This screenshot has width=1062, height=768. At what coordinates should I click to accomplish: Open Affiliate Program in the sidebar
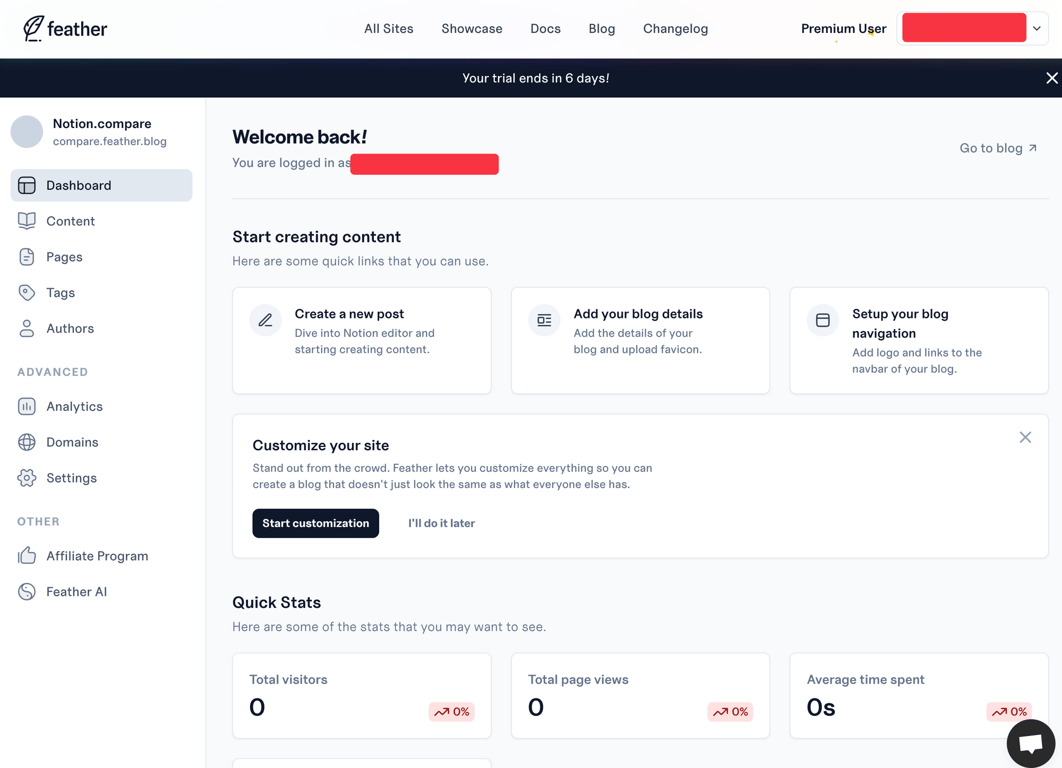[x=102, y=556]
